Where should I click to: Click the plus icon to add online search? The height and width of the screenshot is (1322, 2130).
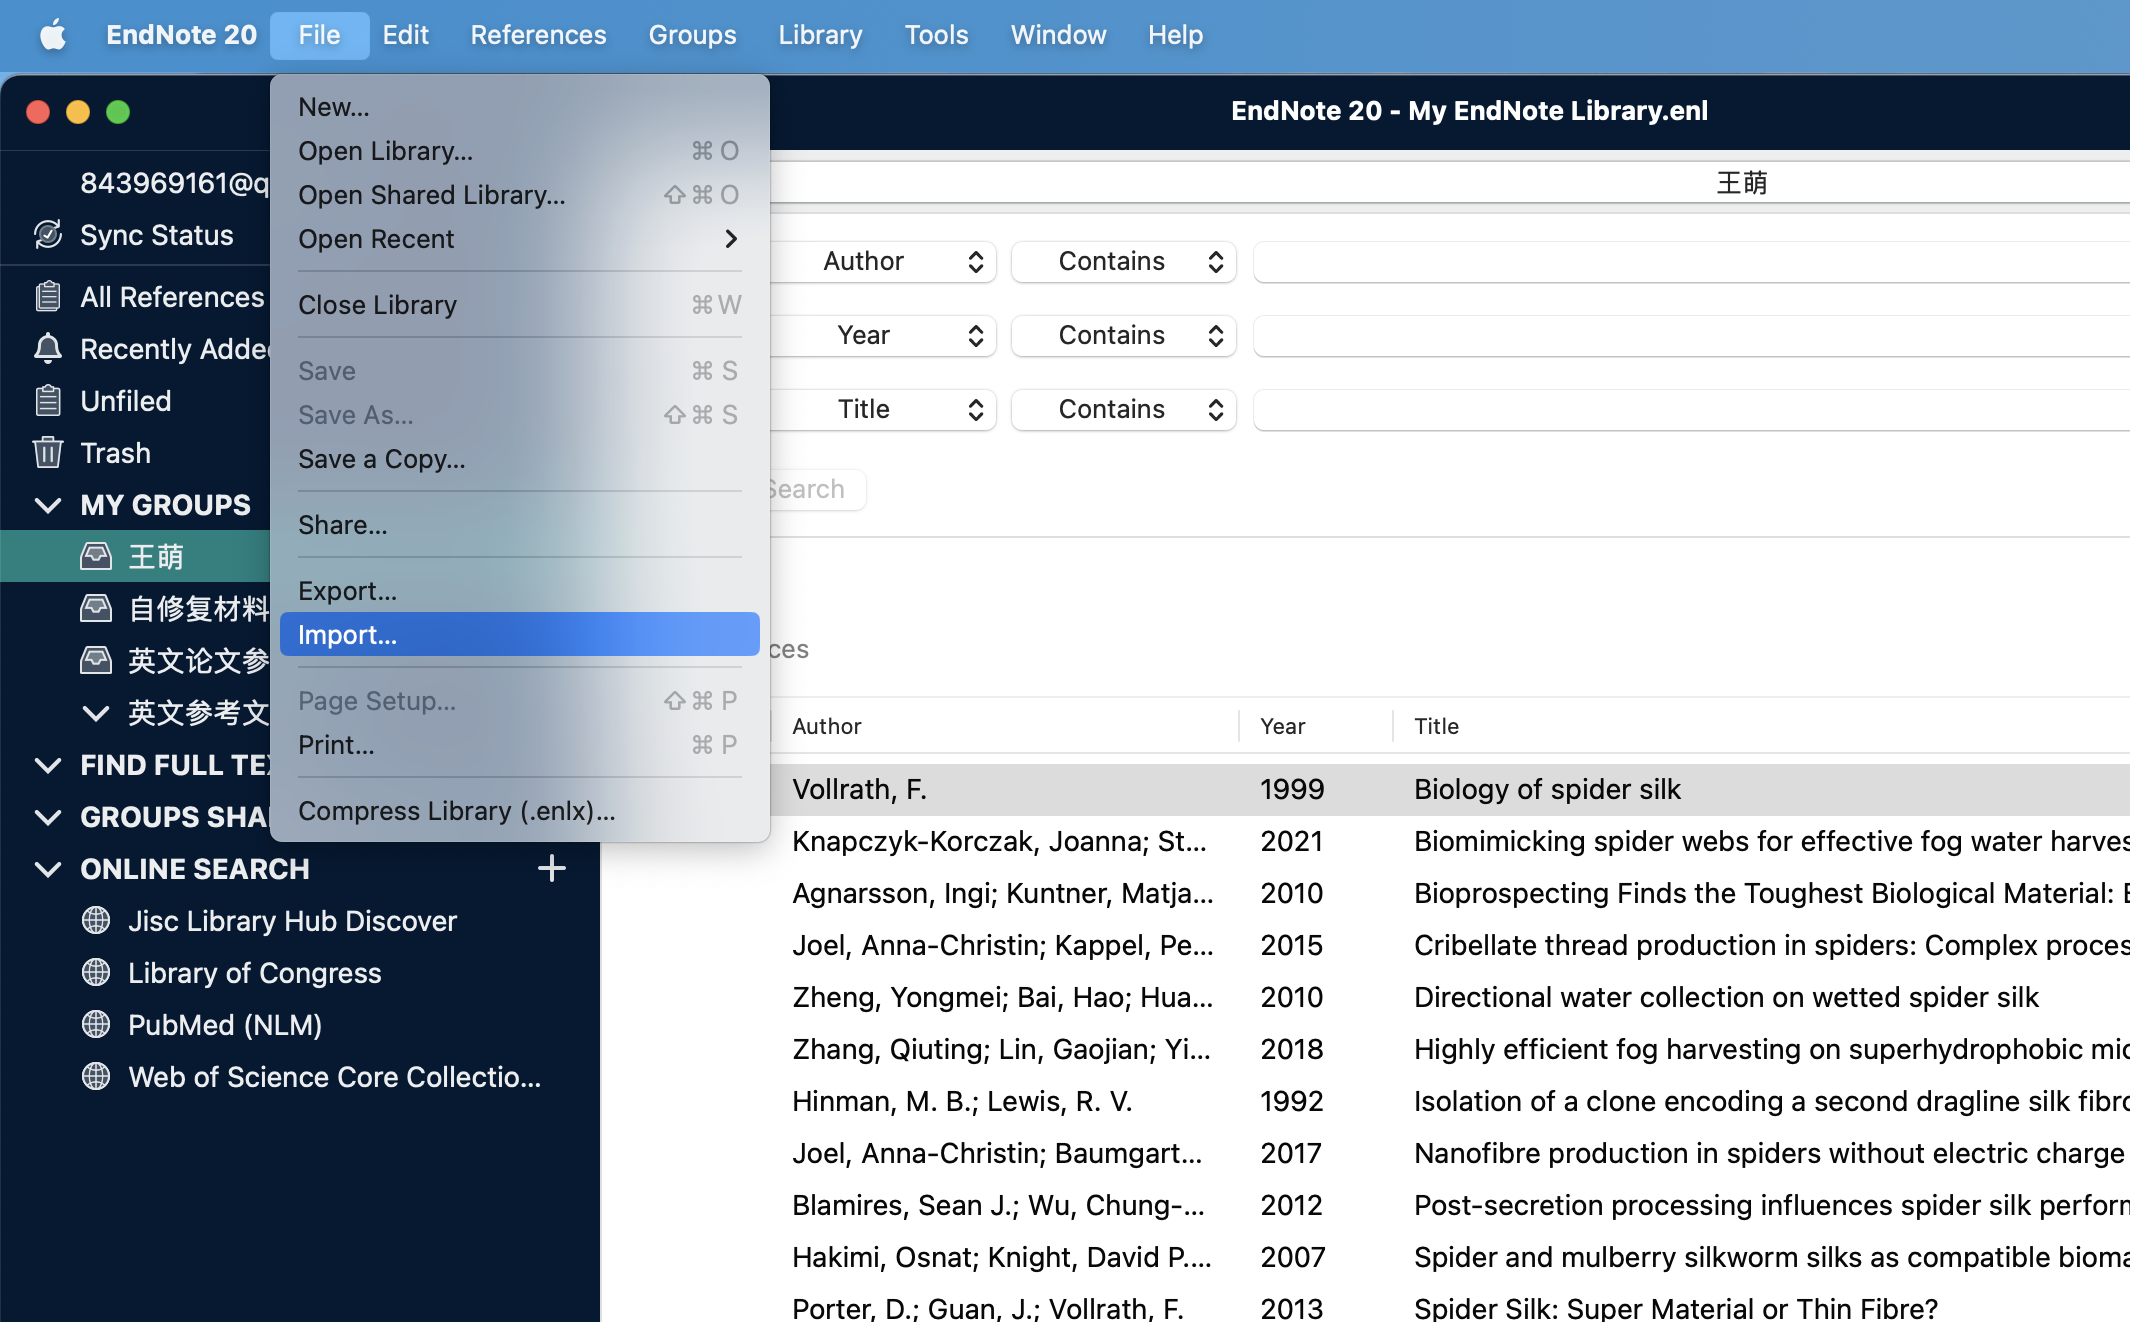tap(552, 868)
